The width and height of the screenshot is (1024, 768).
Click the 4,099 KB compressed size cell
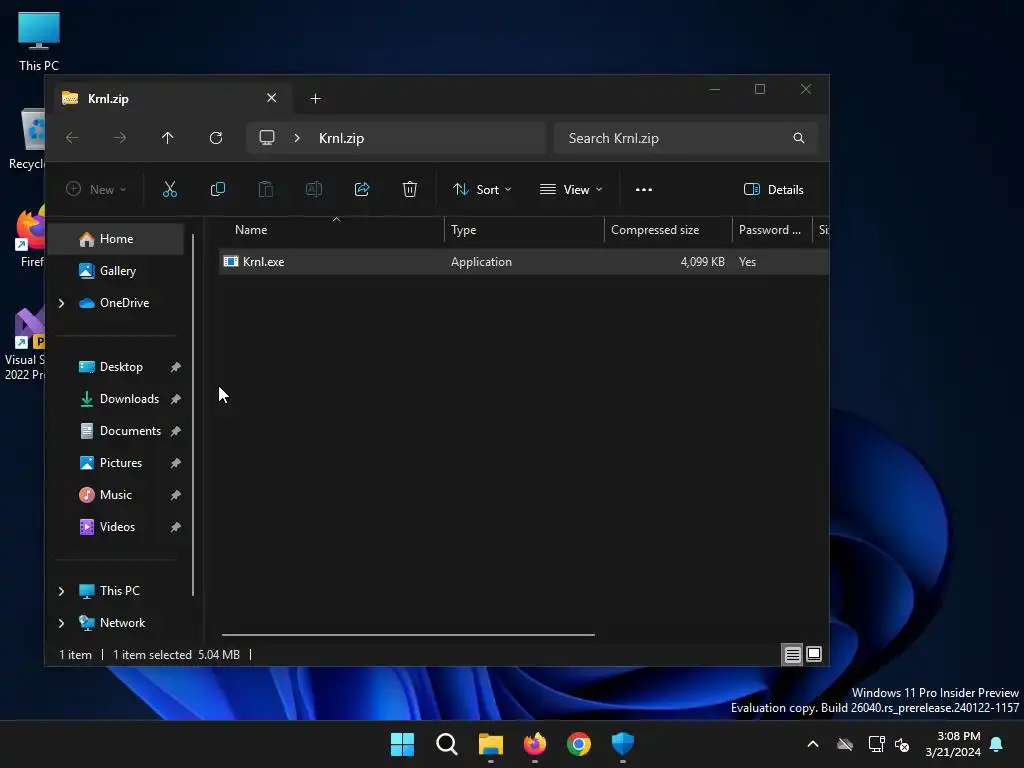(703, 262)
